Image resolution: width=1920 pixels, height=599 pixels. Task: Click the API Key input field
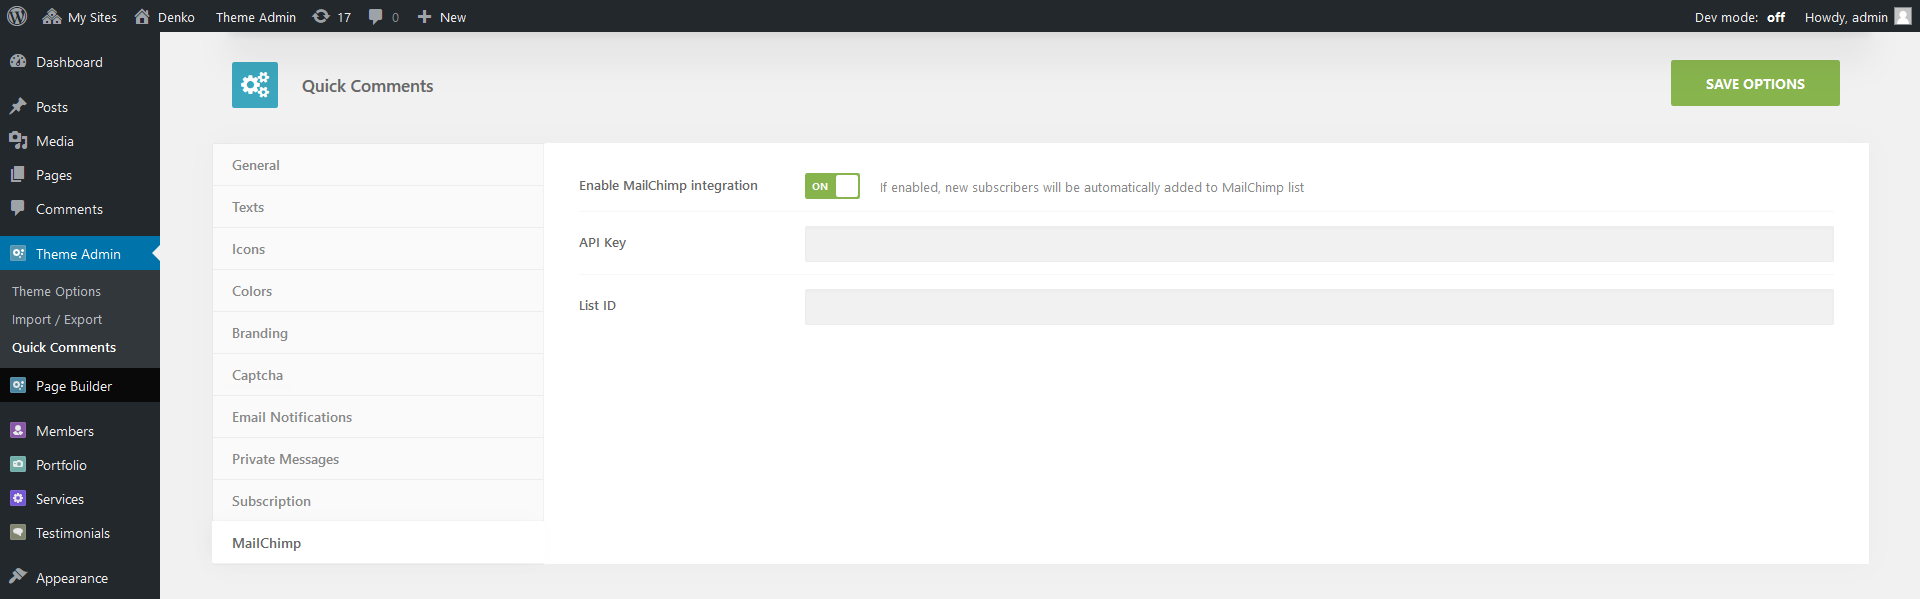tap(1319, 244)
